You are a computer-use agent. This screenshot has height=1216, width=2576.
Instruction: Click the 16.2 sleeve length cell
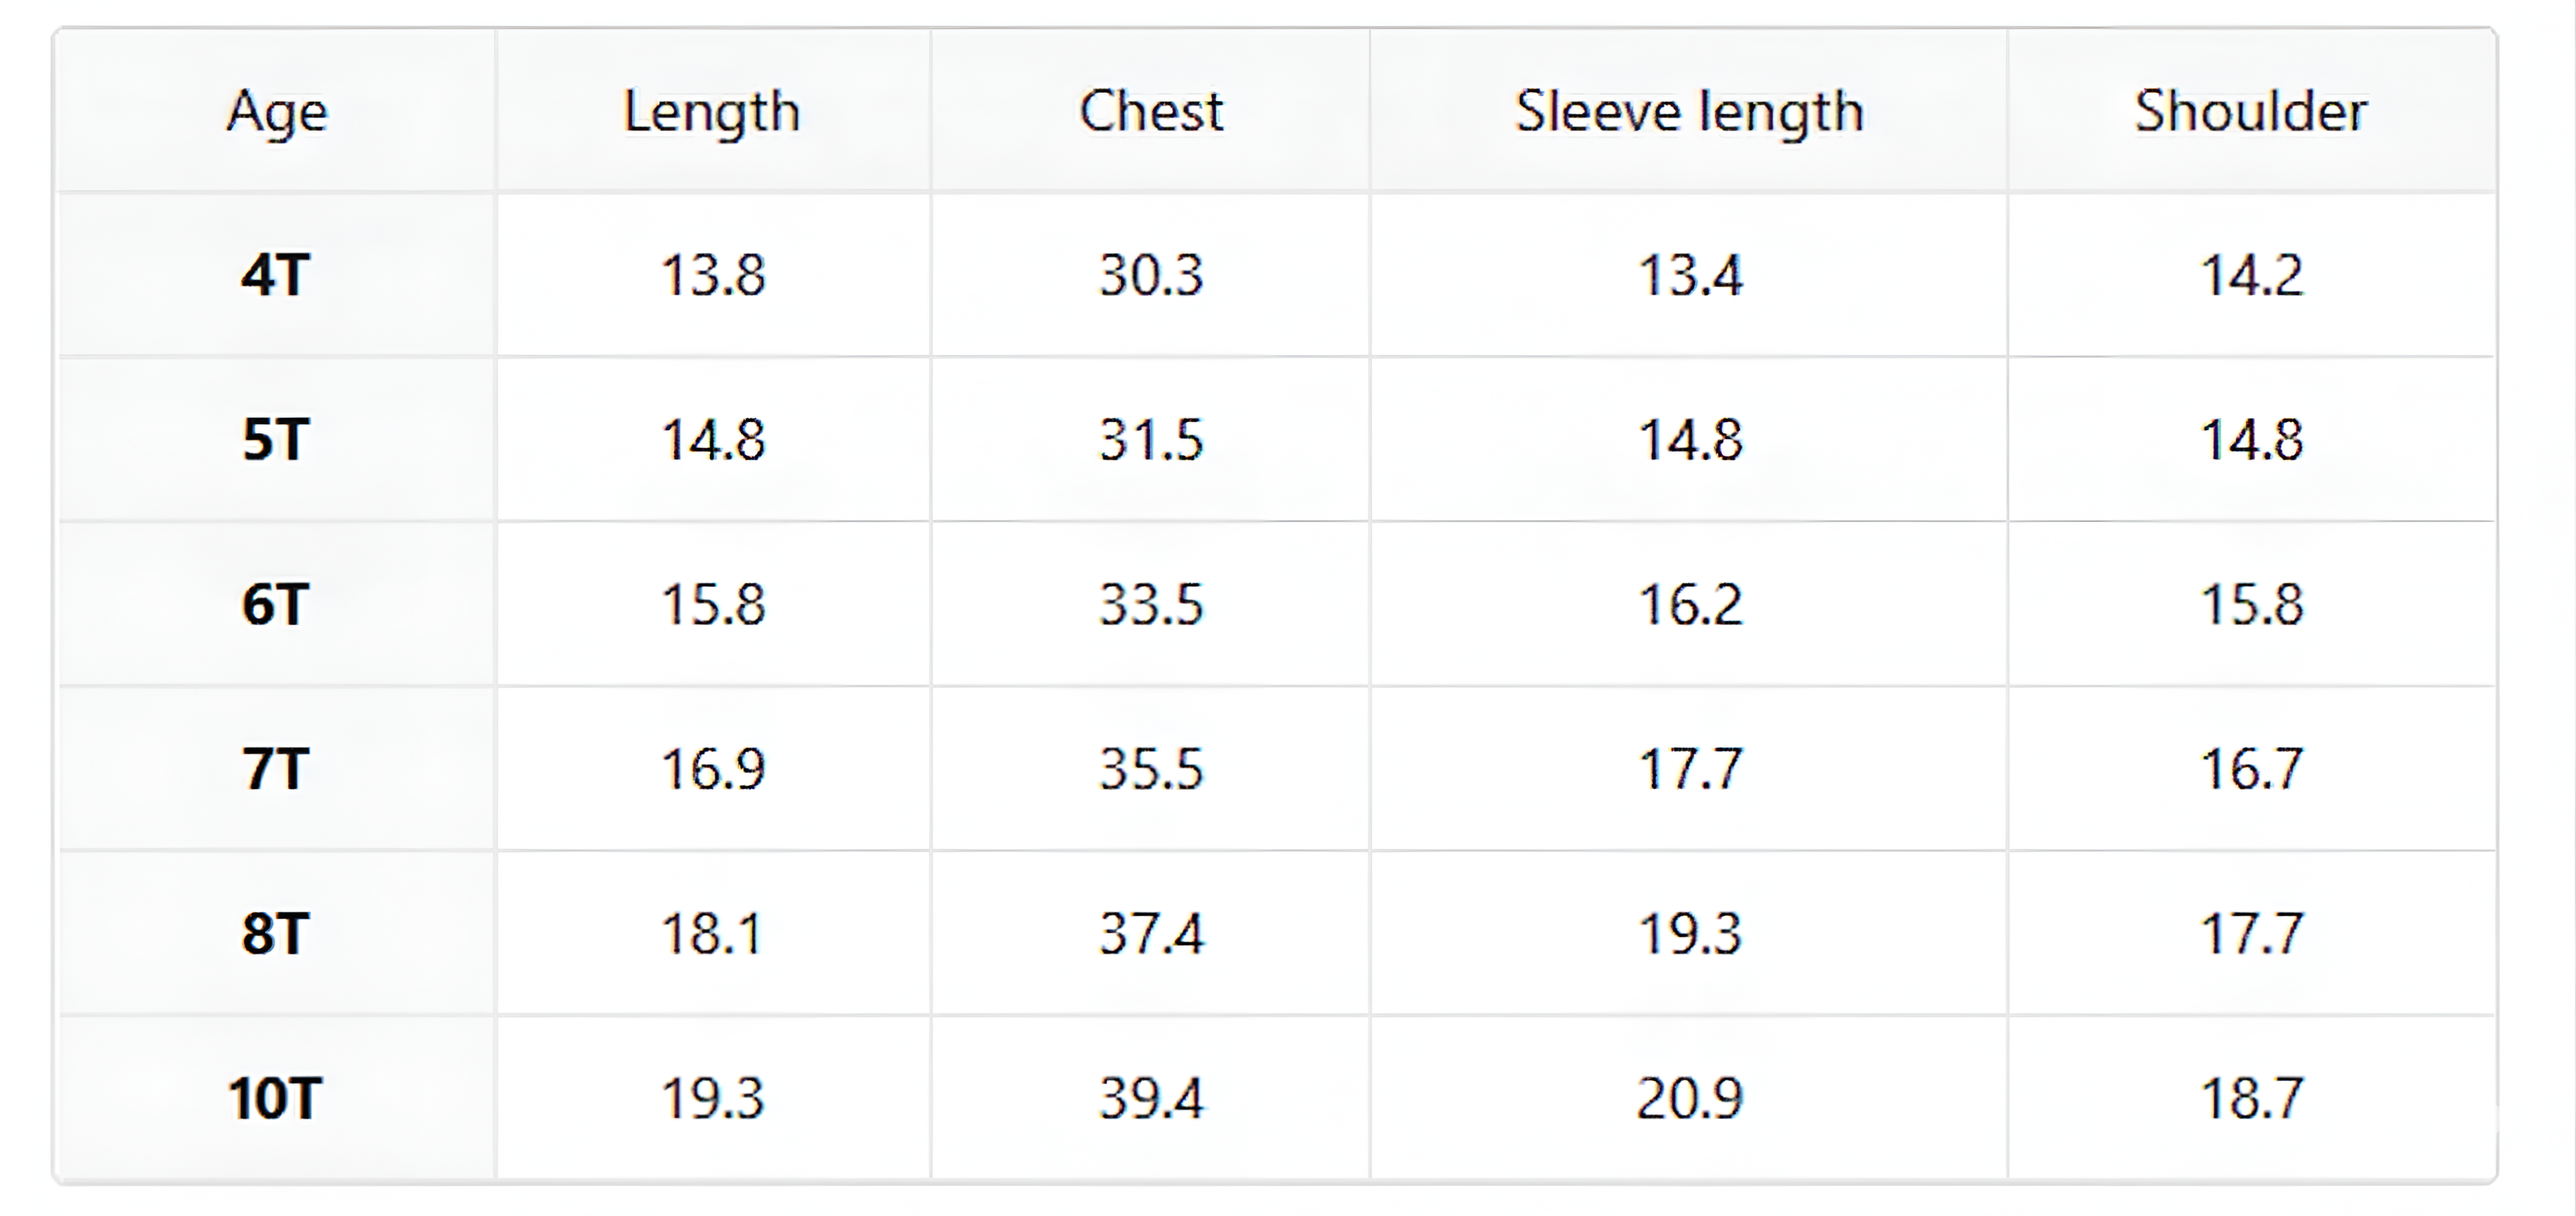tap(1689, 605)
